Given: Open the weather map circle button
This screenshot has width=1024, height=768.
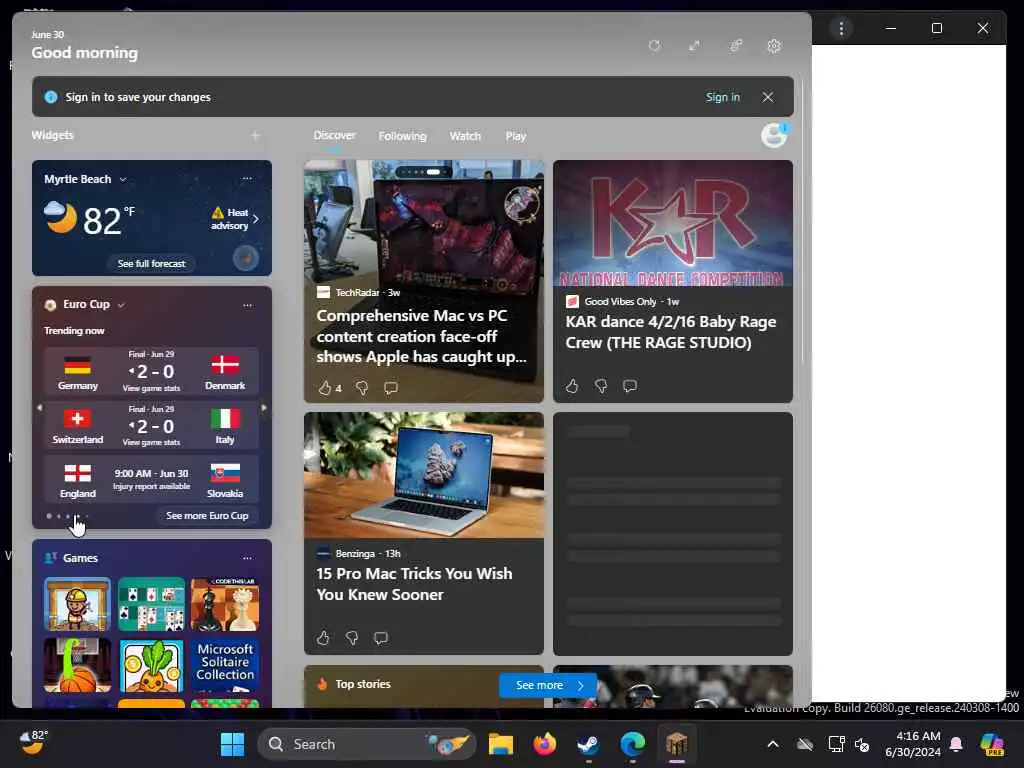Looking at the screenshot, I should click(x=246, y=257).
